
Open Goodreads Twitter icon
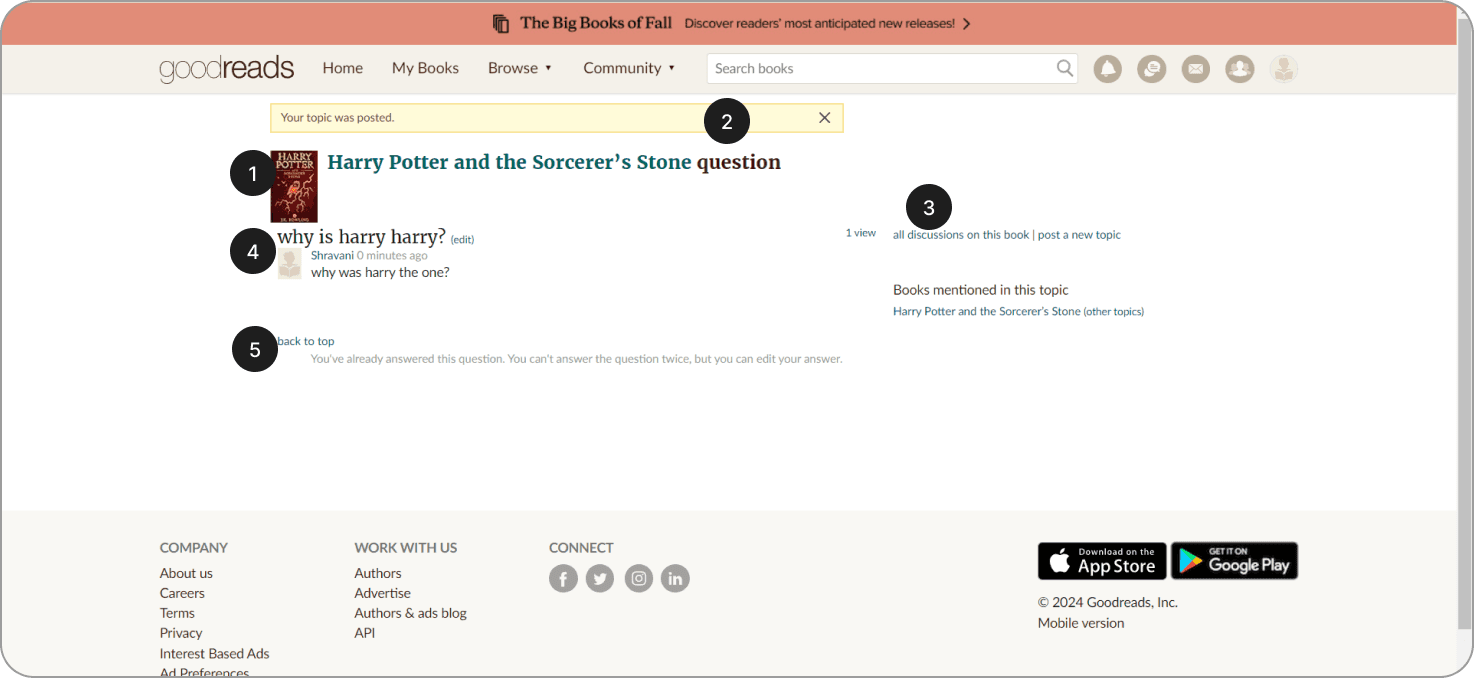pos(600,578)
